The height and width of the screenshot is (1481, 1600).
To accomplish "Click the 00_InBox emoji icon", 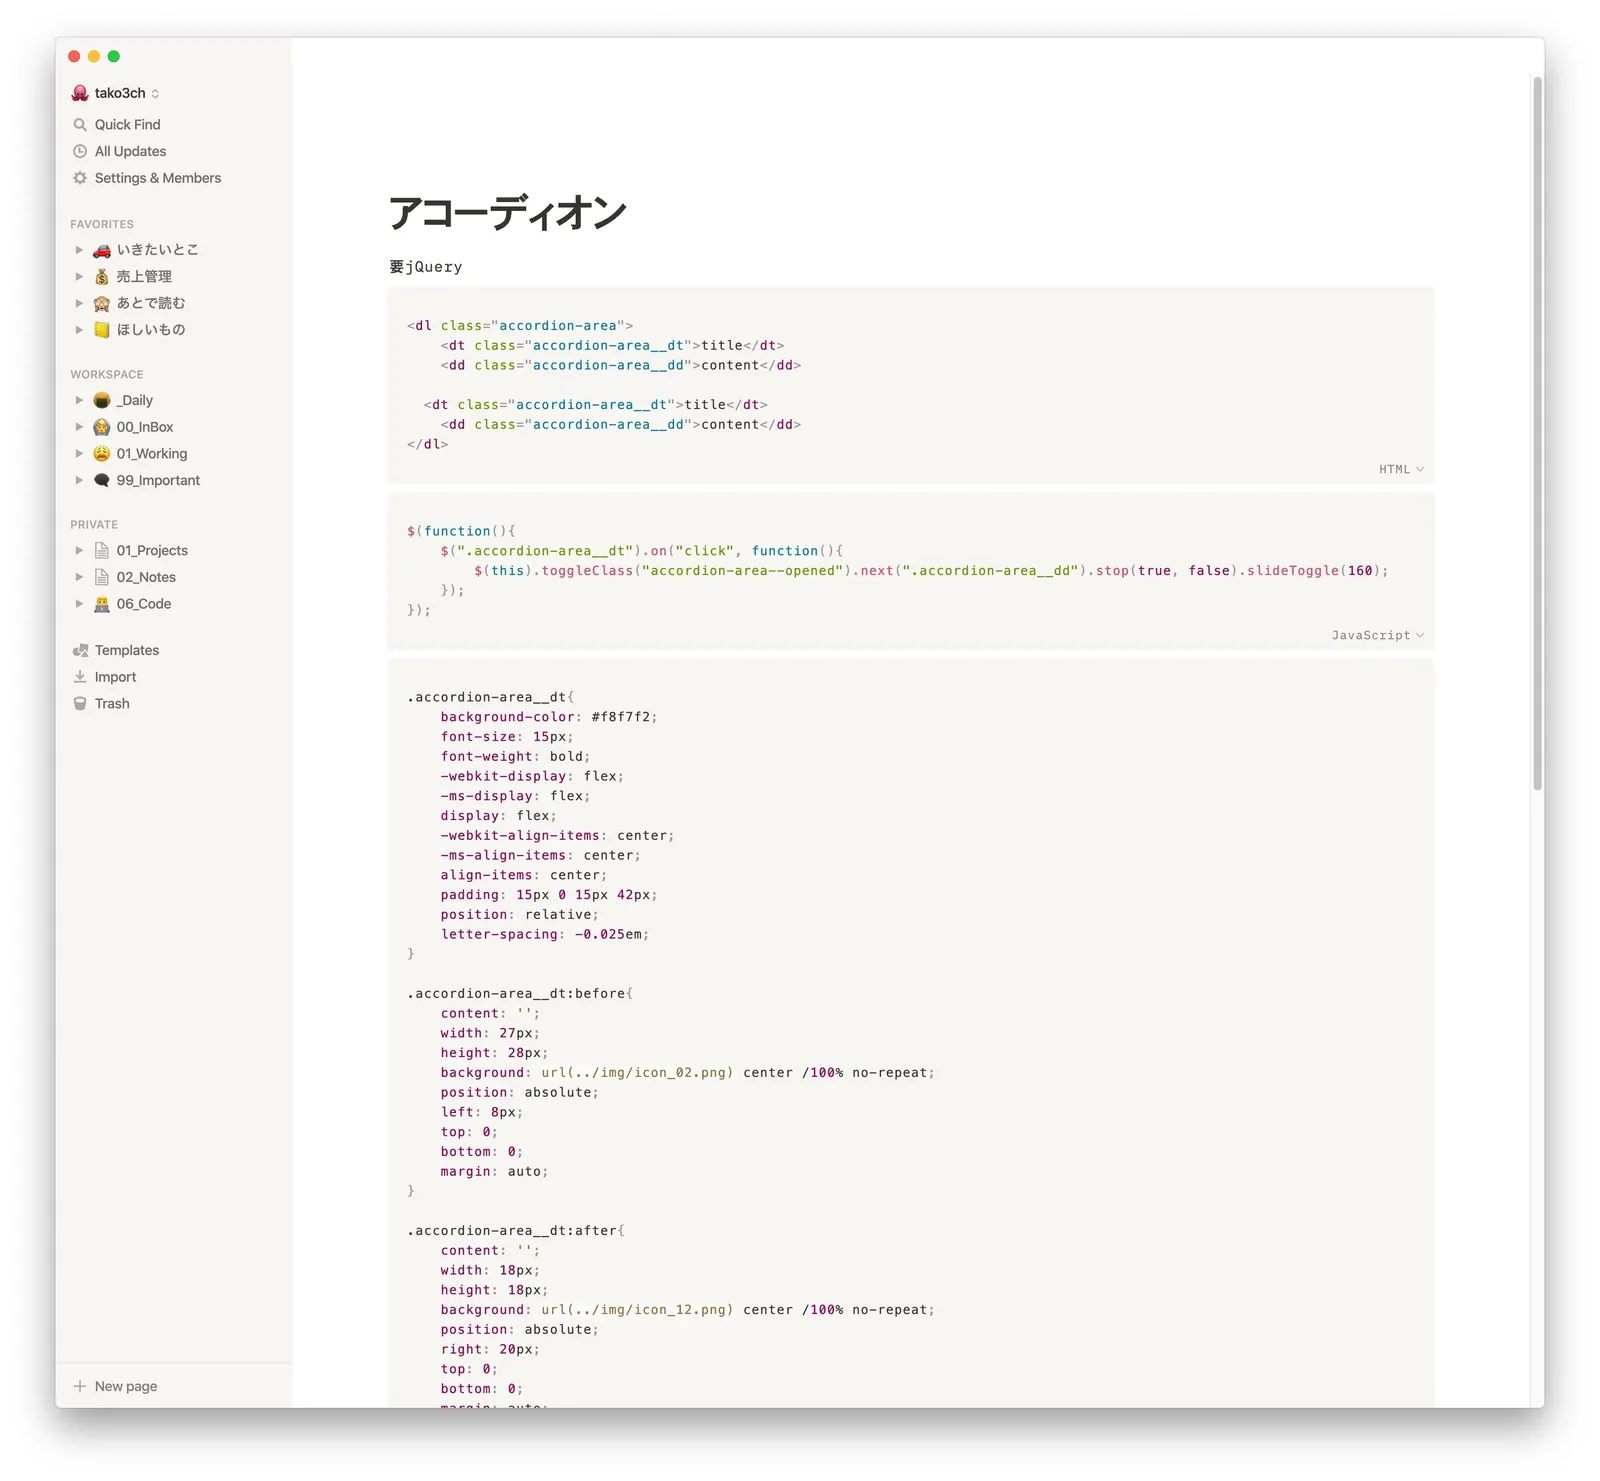I will (x=101, y=426).
